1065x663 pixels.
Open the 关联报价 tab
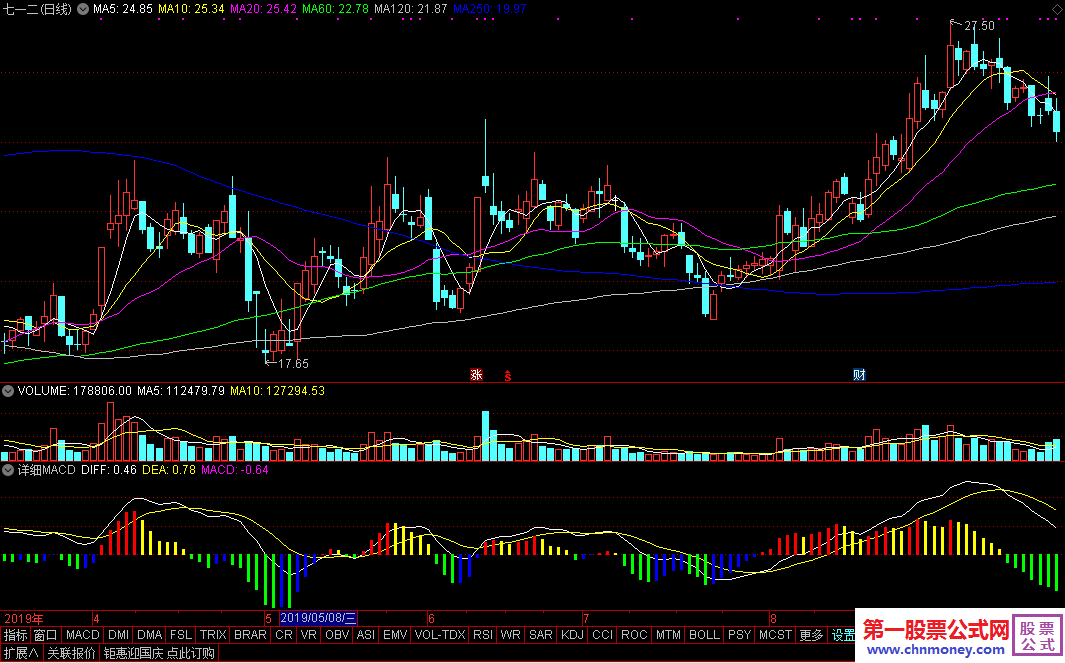[71, 653]
